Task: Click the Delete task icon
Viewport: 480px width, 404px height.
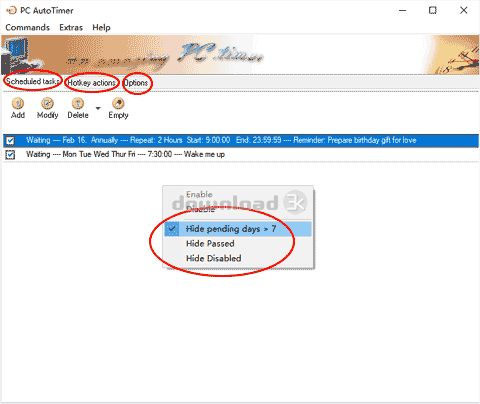Action: [x=78, y=103]
